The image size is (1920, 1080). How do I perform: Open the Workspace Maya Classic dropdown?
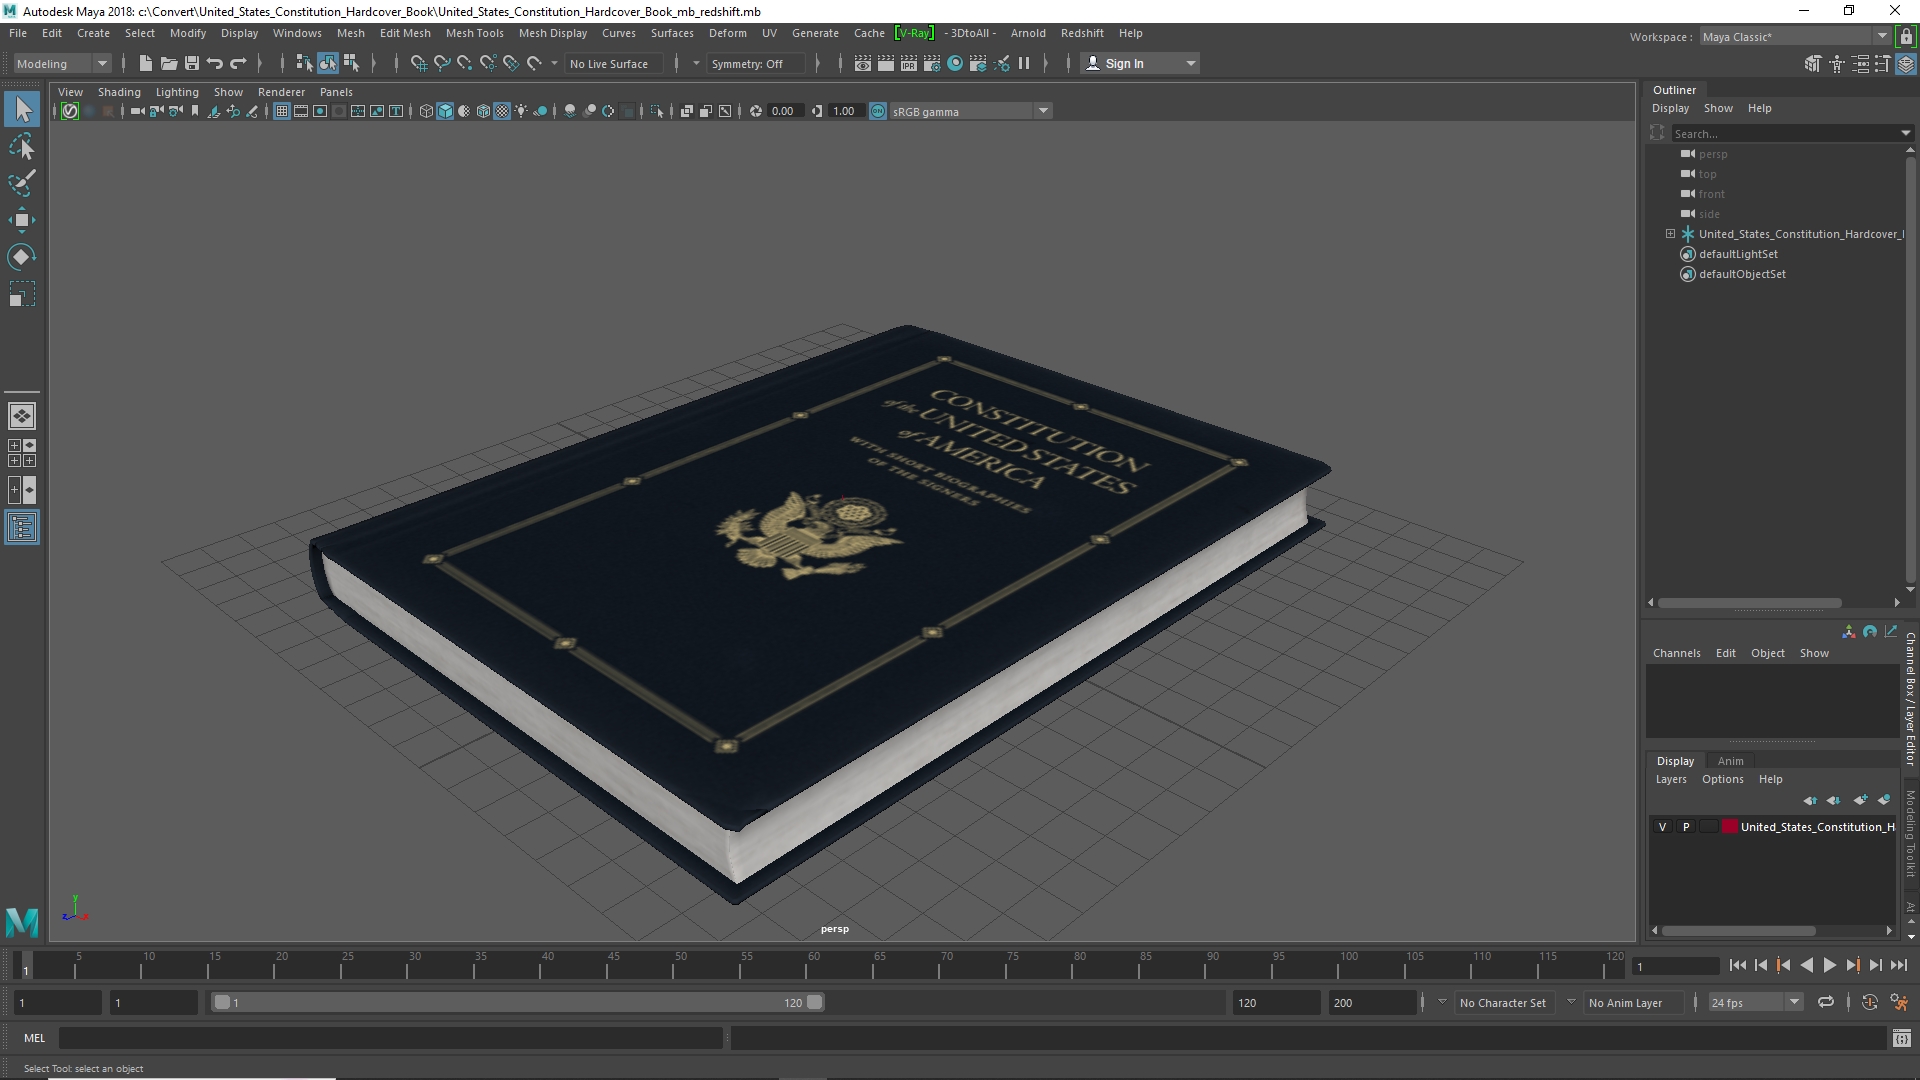click(x=1794, y=36)
